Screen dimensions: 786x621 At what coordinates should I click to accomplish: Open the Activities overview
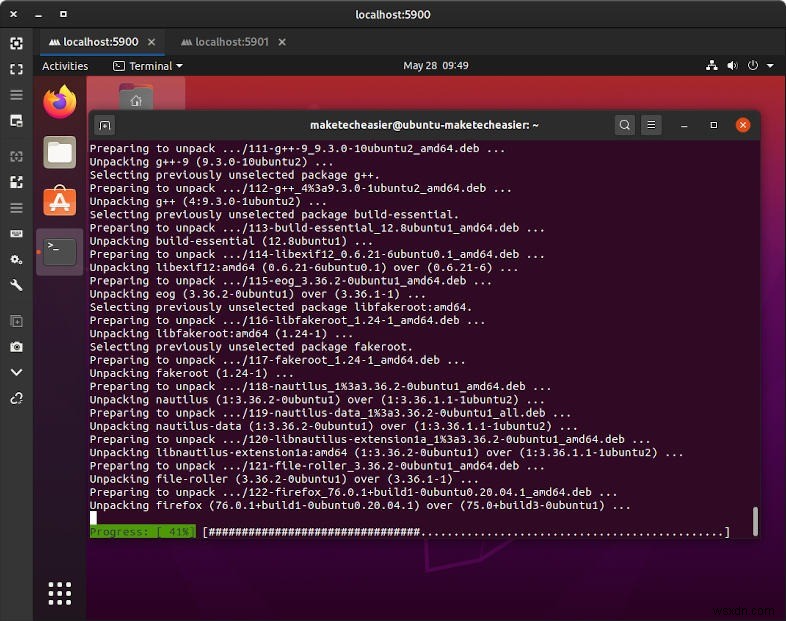[x=65, y=66]
